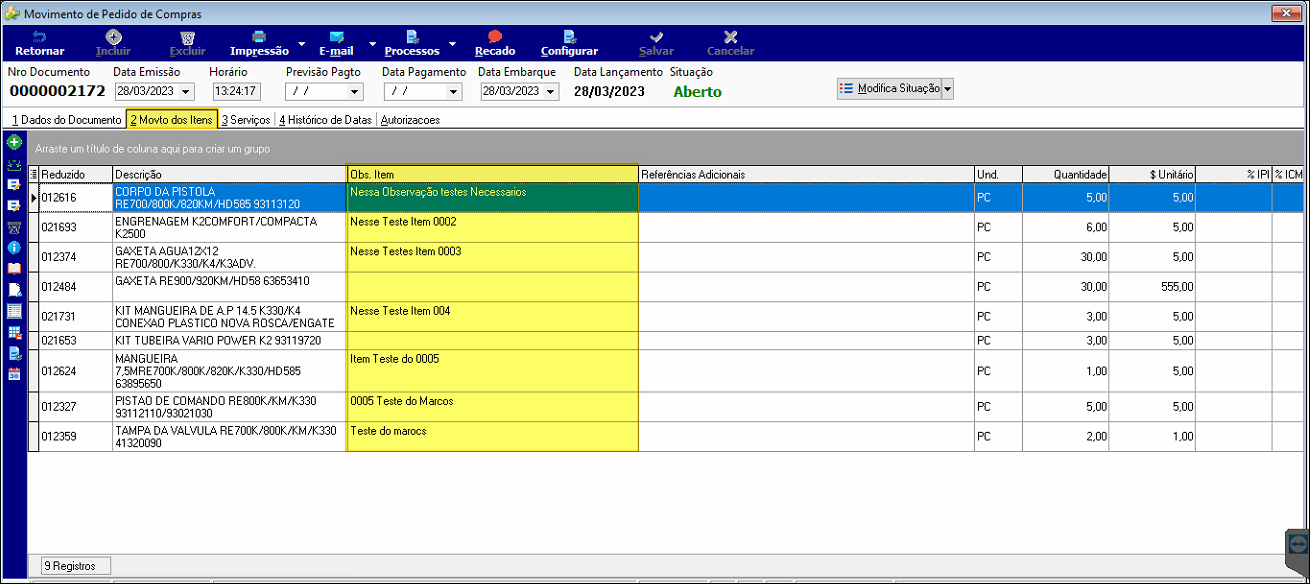The height and width of the screenshot is (584, 1310).
Task: Click the TAMPA DA VALVULA description cell
Action: tap(229, 437)
